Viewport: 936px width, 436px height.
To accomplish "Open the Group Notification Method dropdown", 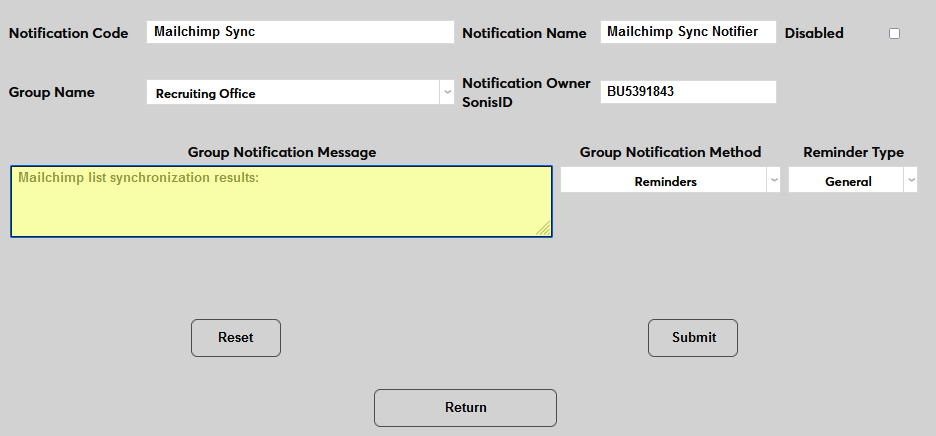I will (670, 180).
